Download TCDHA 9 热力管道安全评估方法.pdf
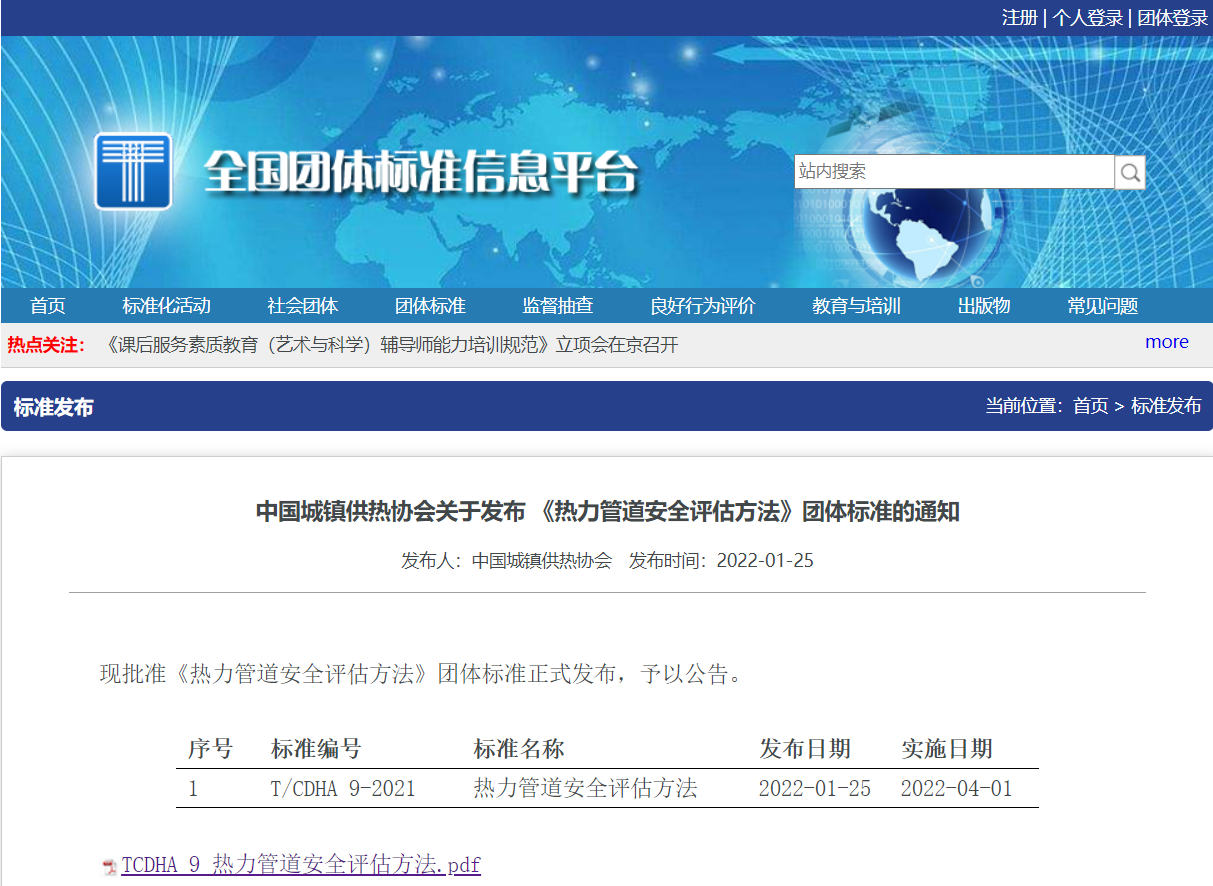Screen dimensions: 1213x886 [300, 865]
